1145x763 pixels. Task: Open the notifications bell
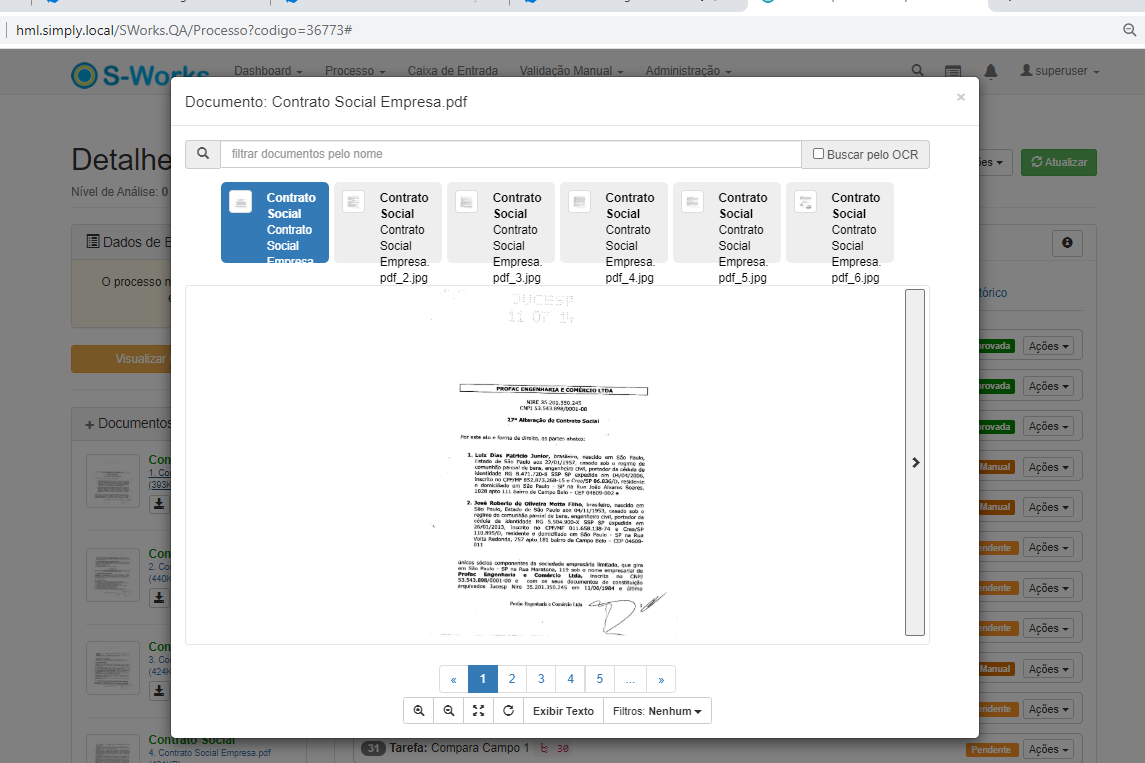(990, 71)
